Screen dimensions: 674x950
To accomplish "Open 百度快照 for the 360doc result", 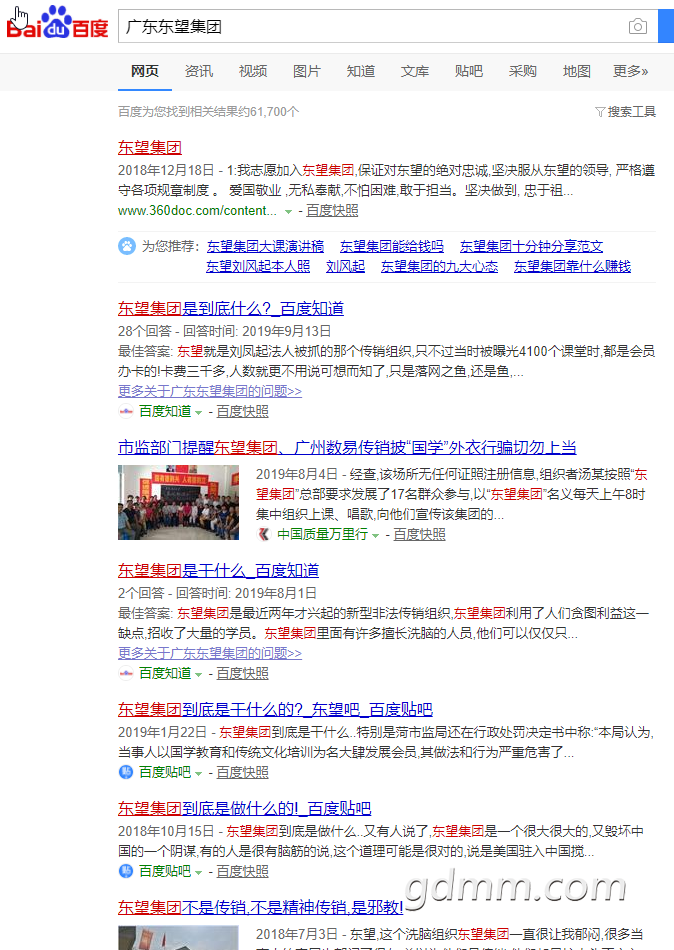I will [332, 211].
